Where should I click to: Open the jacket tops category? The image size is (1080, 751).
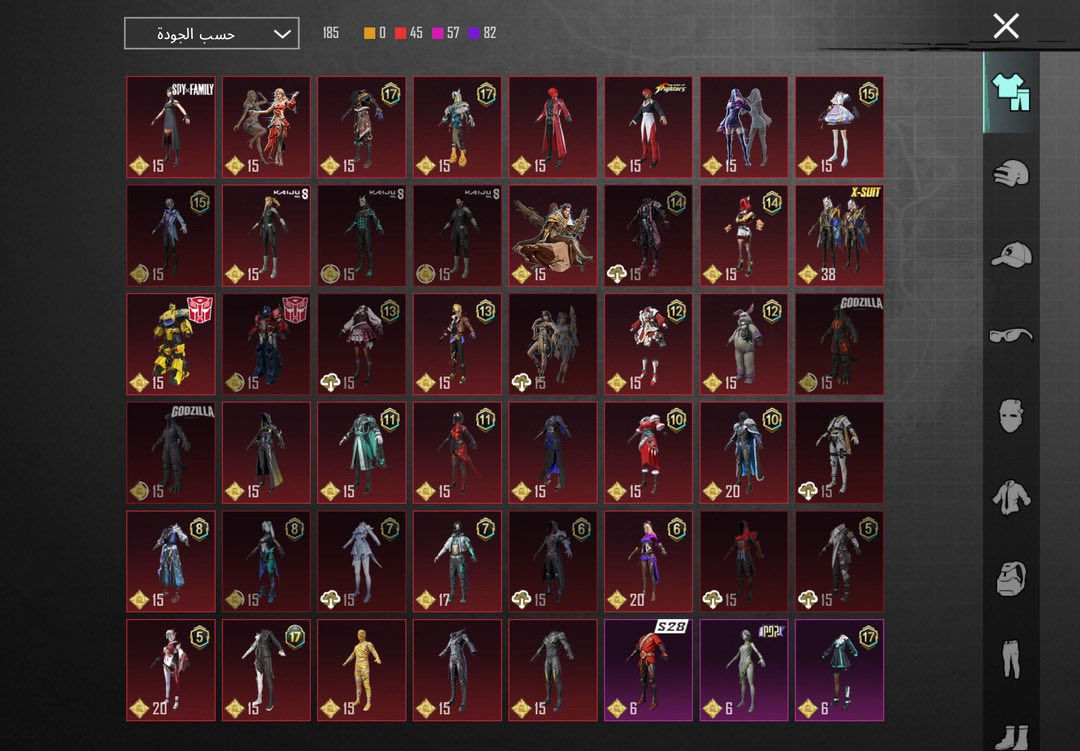click(1010, 495)
